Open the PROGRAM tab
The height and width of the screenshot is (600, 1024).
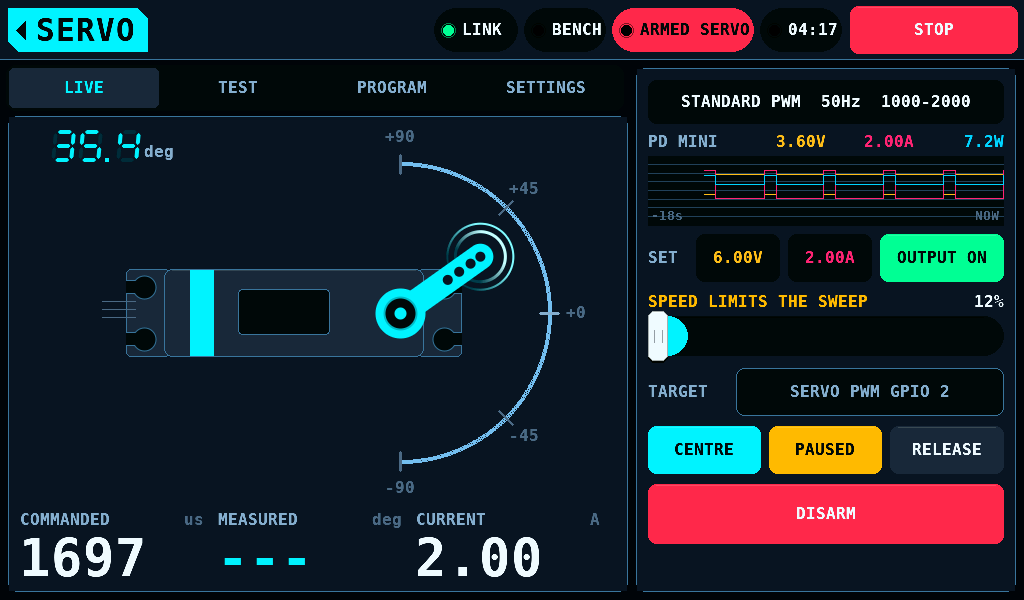click(x=392, y=87)
